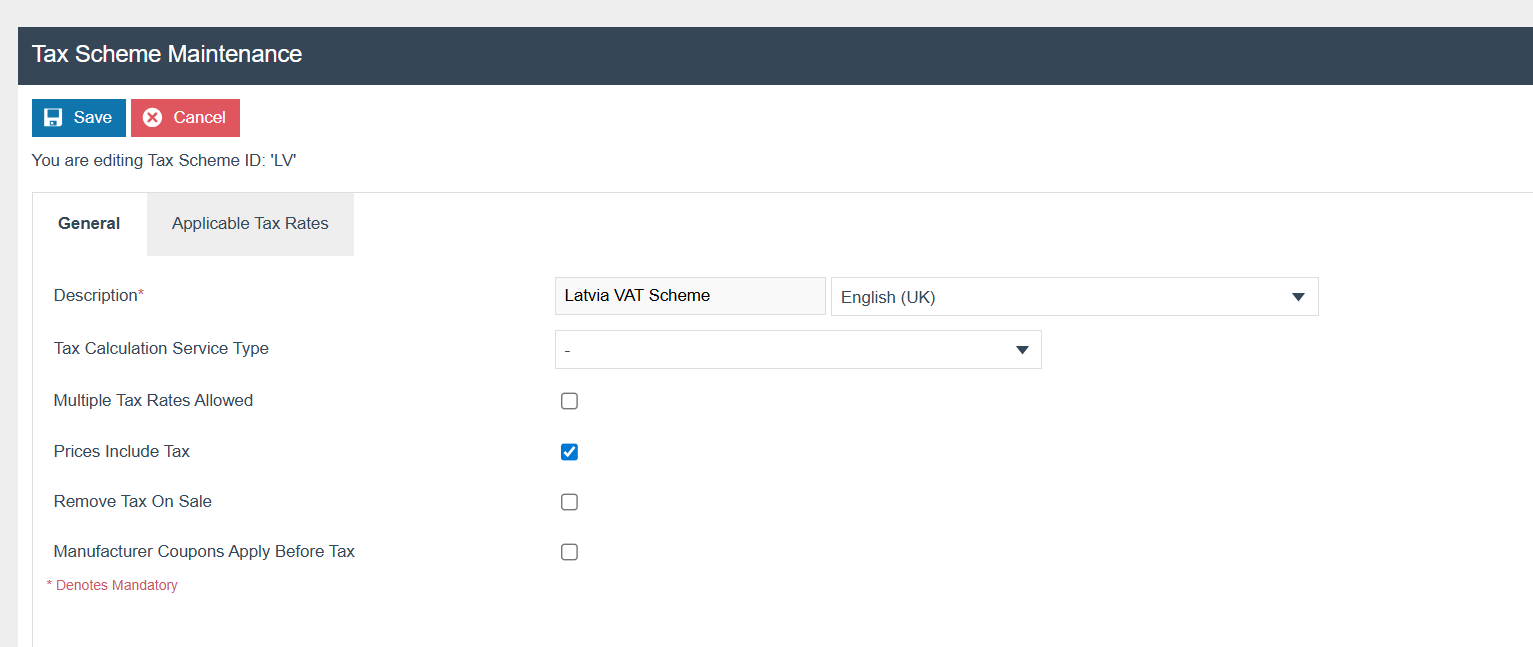The image size is (1533, 647).
Task: Click the white X circle icon on Cancel
Action: [x=153, y=118]
